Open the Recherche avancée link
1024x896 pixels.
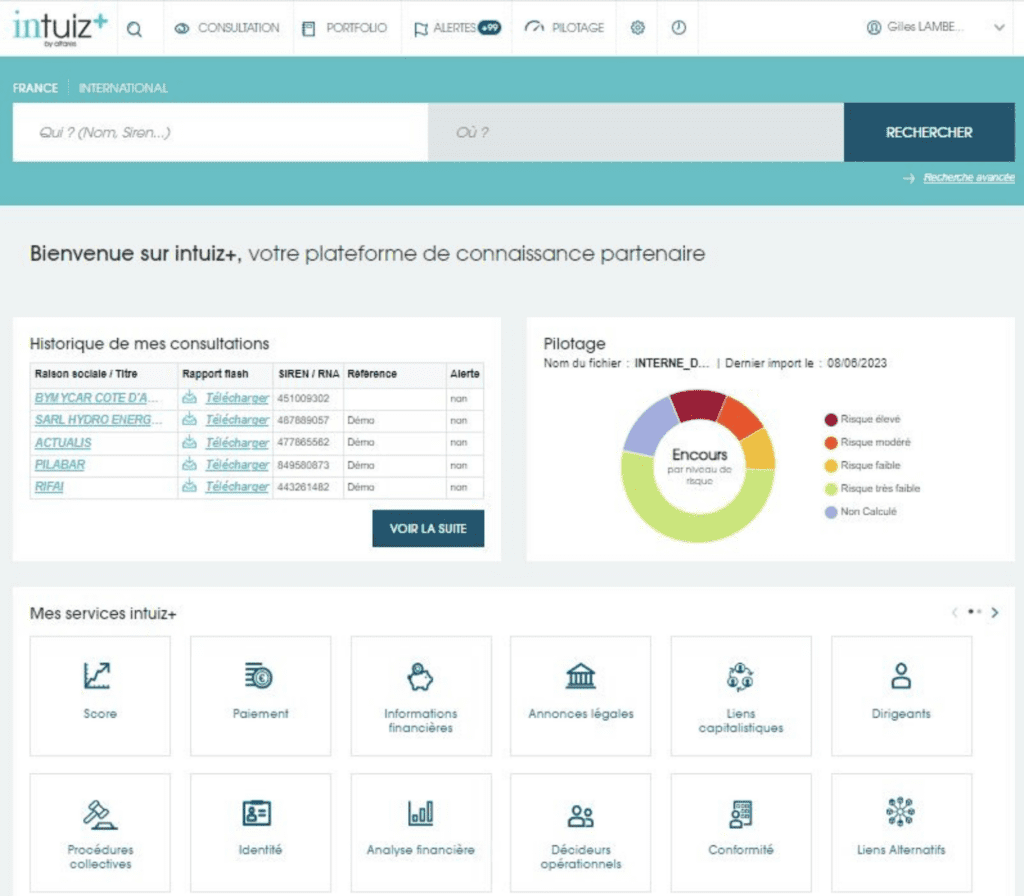pyautogui.click(x=968, y=178)
